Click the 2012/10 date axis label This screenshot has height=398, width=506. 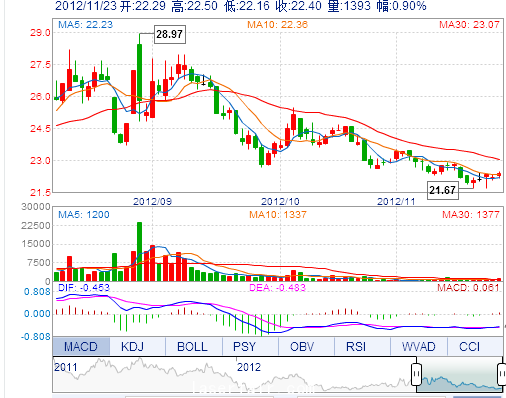click(x=280, y=201)
